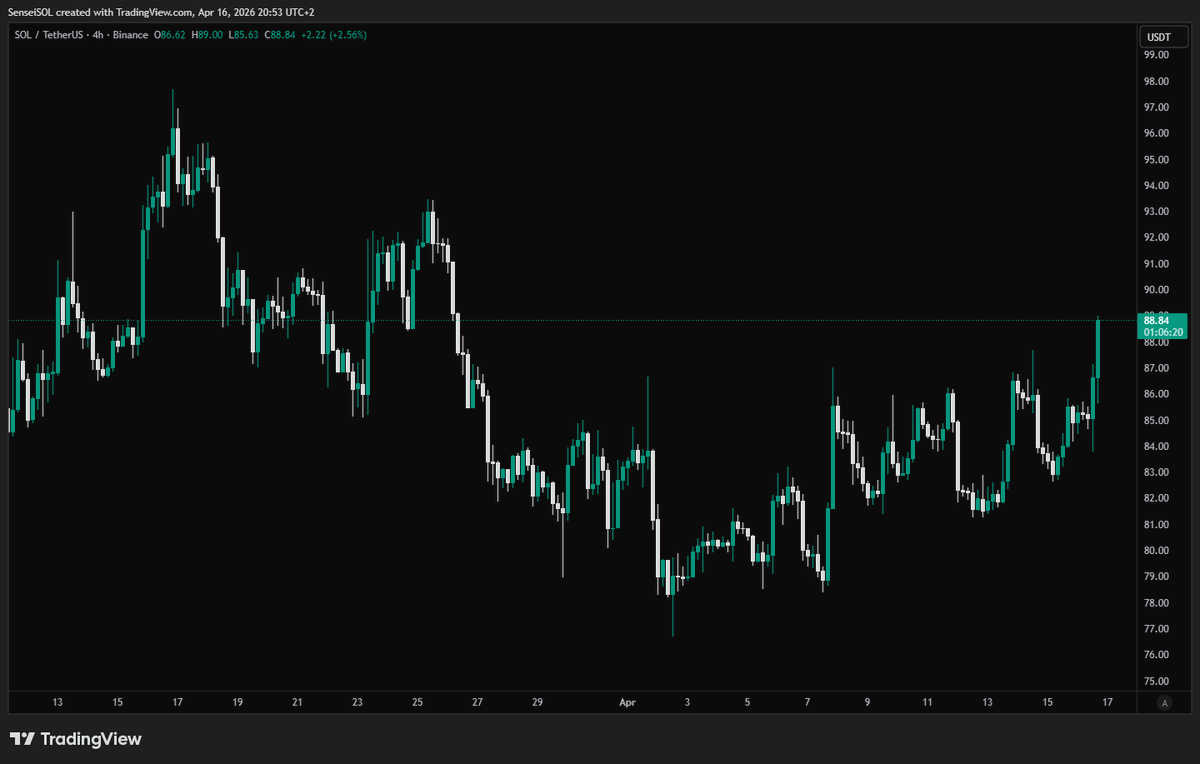Screen dimensions: 1200x764
Task: Click the 23 date label on the time axis
Action: point(357,703)
